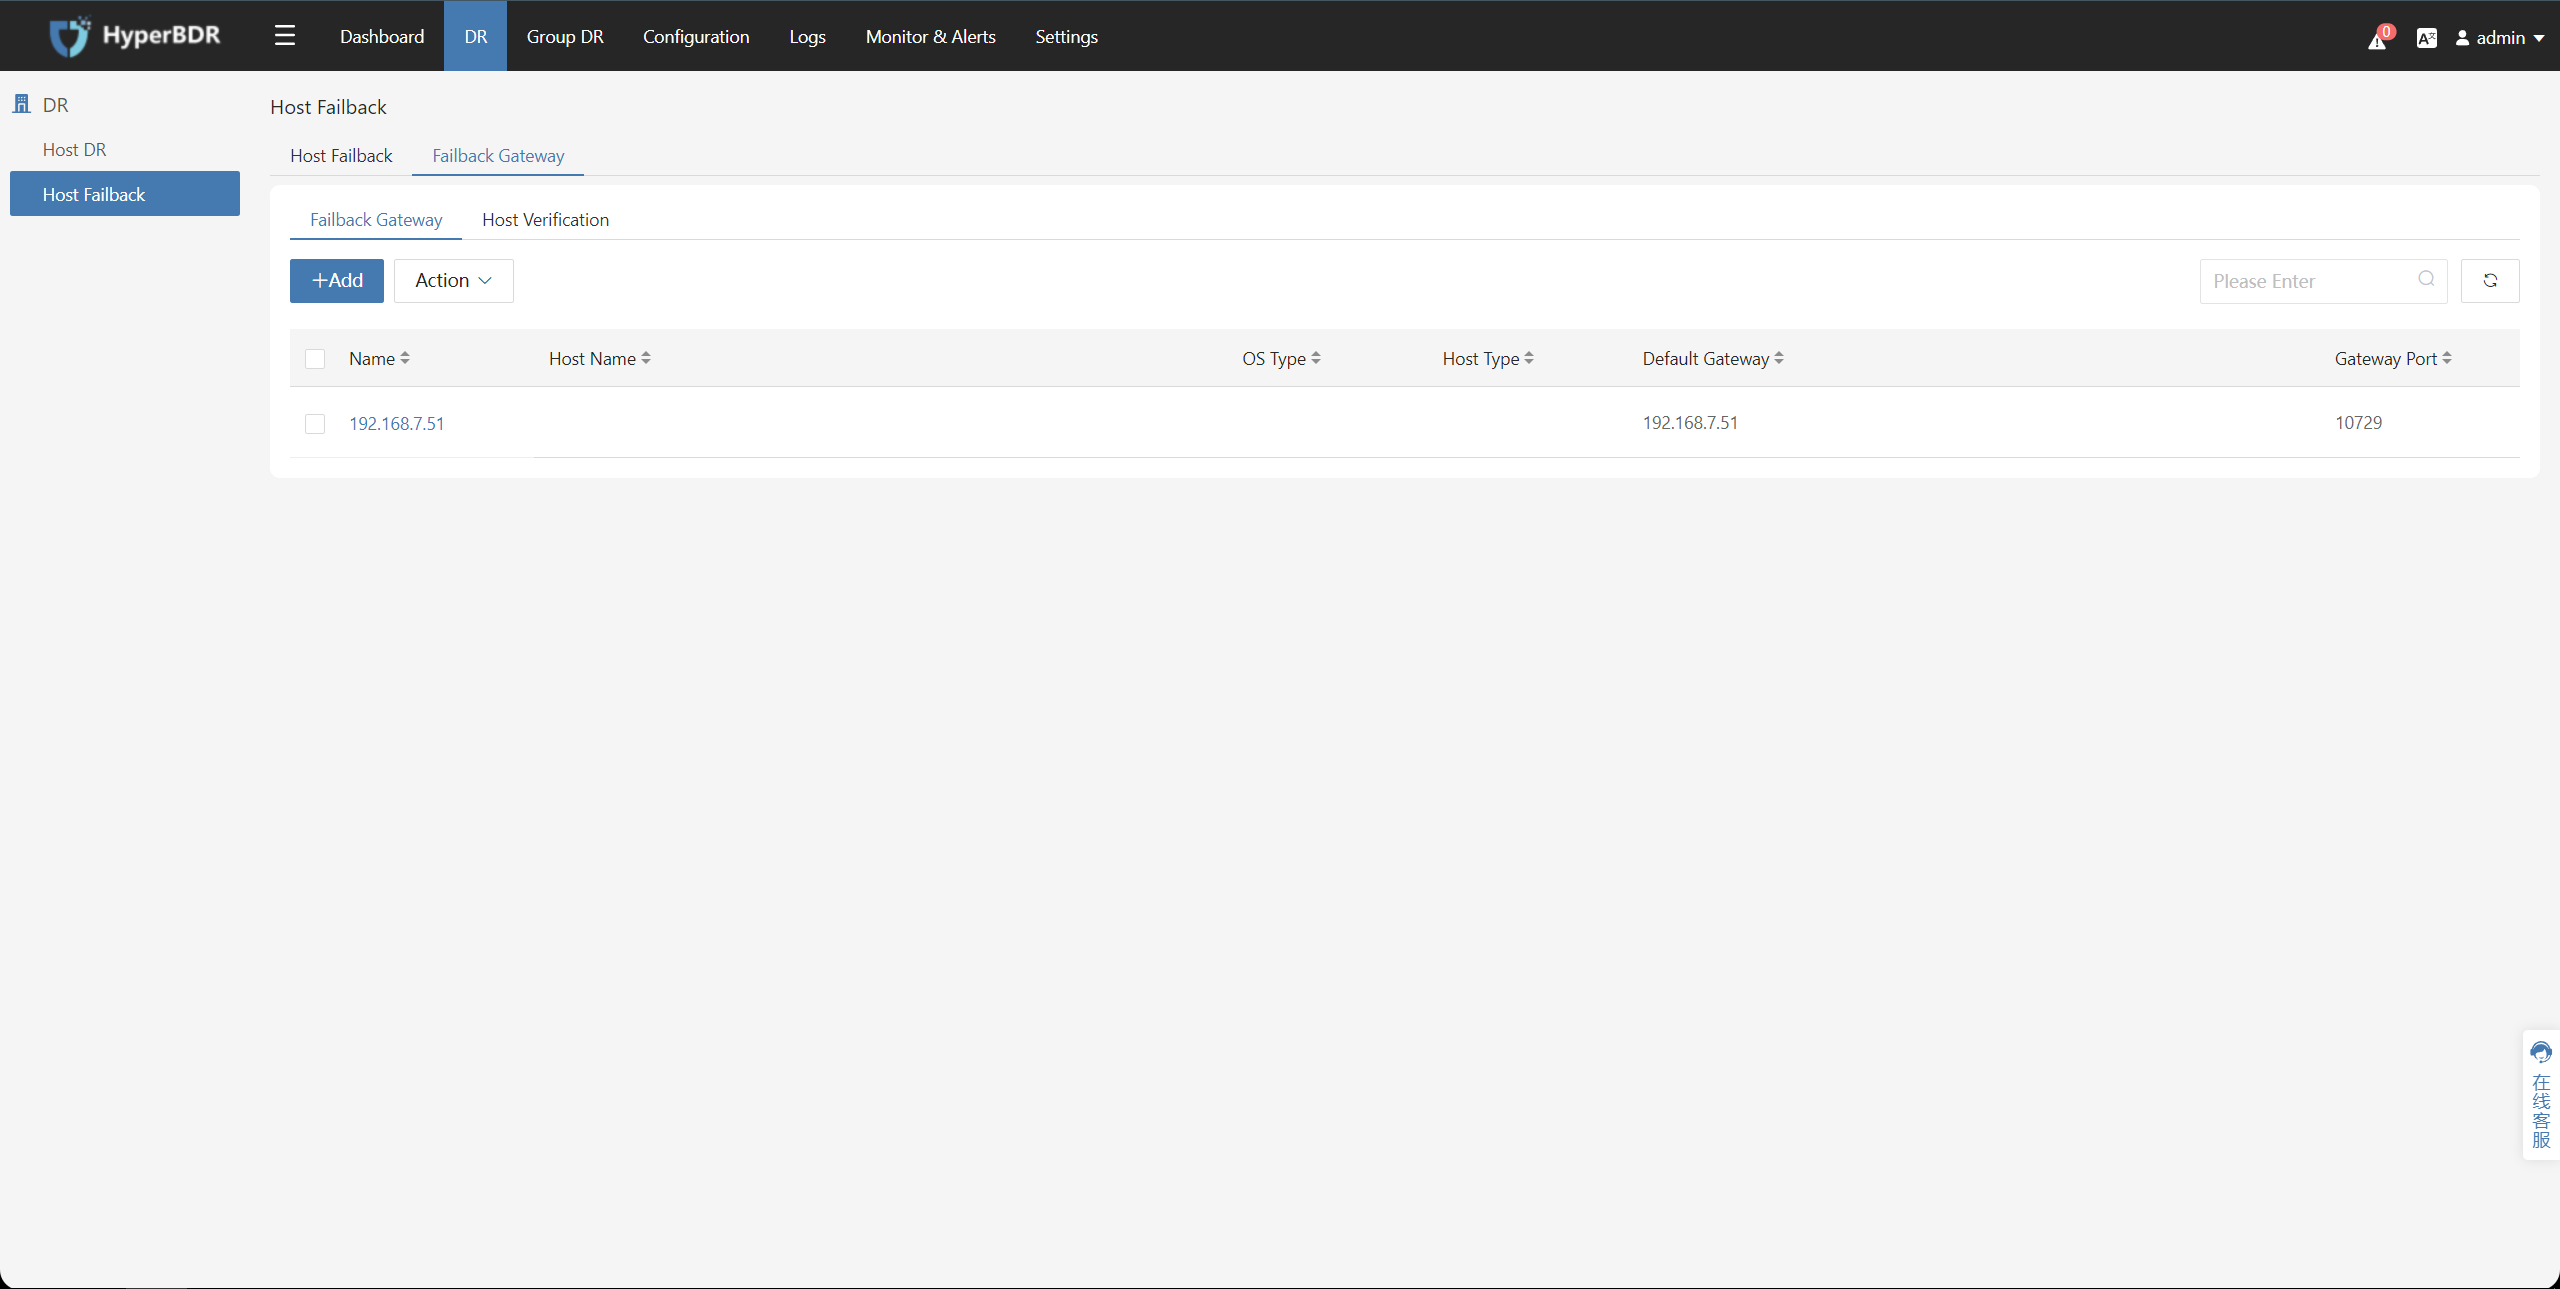Click the language switch icon

(2426, 38)
